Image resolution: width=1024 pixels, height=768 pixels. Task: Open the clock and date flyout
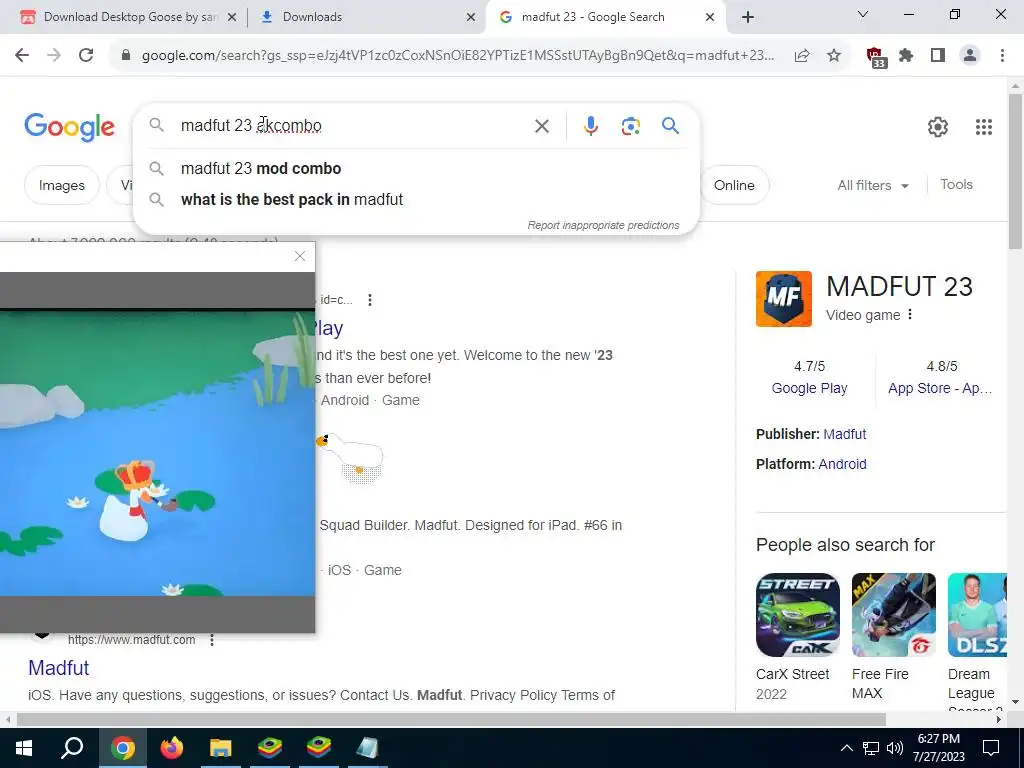click(938, 748)
